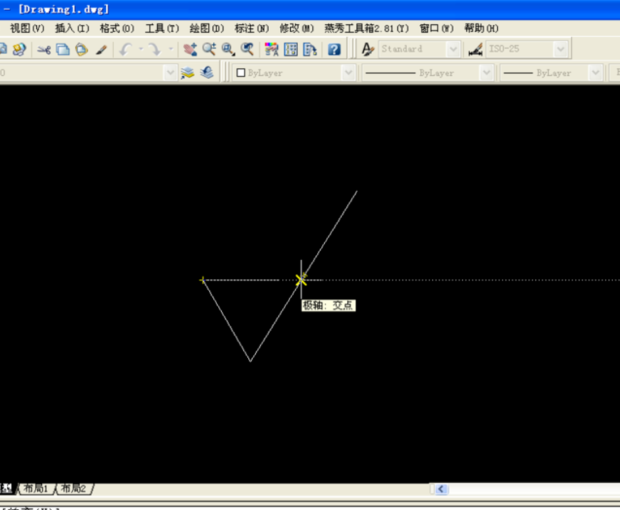Open the 工具(T) menu
This screenshot has width=620, height=510.
coord(162,28)
